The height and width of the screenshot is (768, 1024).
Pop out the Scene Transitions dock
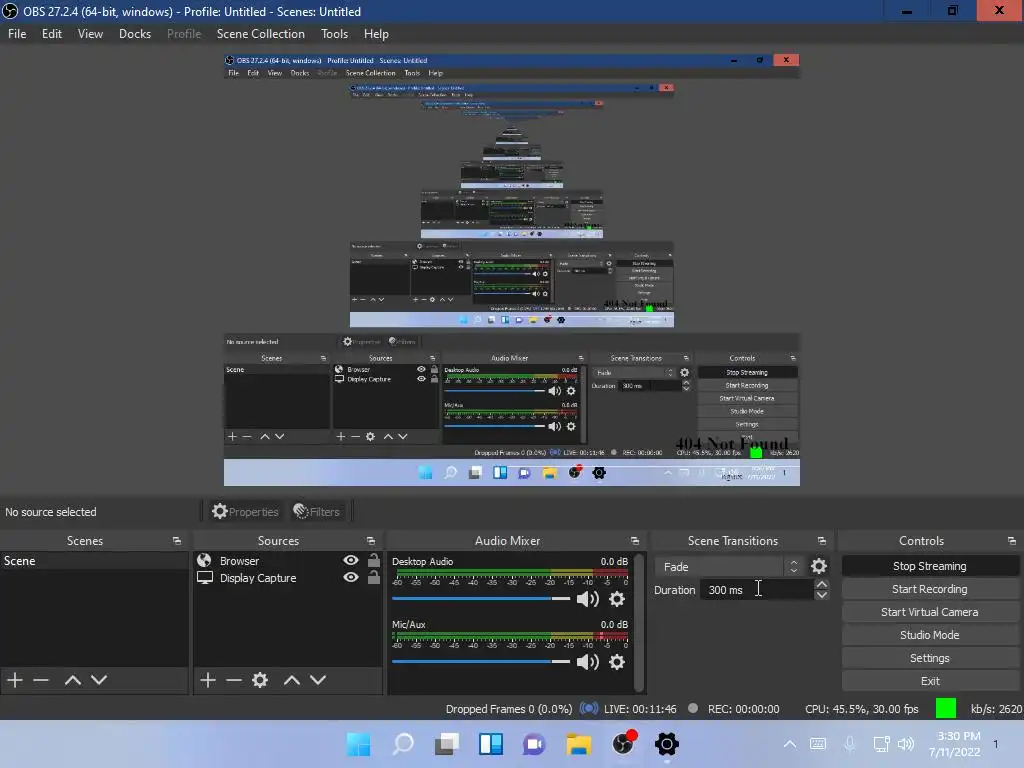coord(822,541)
